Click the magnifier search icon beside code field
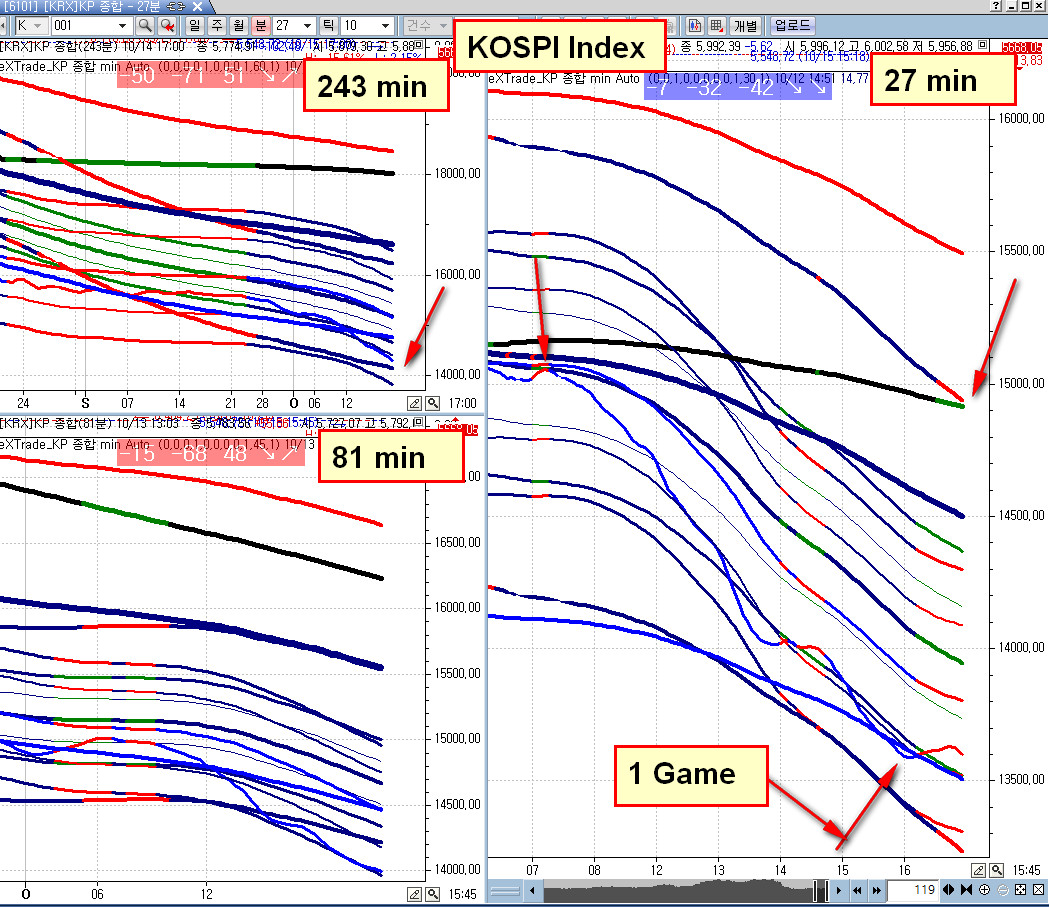Viewport: 1049px width, 907px height. [145, 25]
